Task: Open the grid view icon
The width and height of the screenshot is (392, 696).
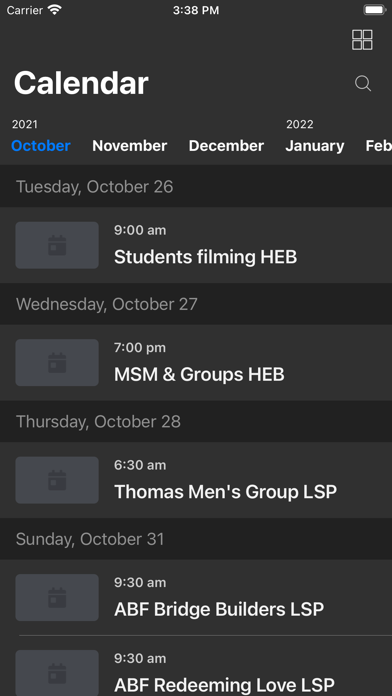Action: pyautogui.click(x=362, y=40)
